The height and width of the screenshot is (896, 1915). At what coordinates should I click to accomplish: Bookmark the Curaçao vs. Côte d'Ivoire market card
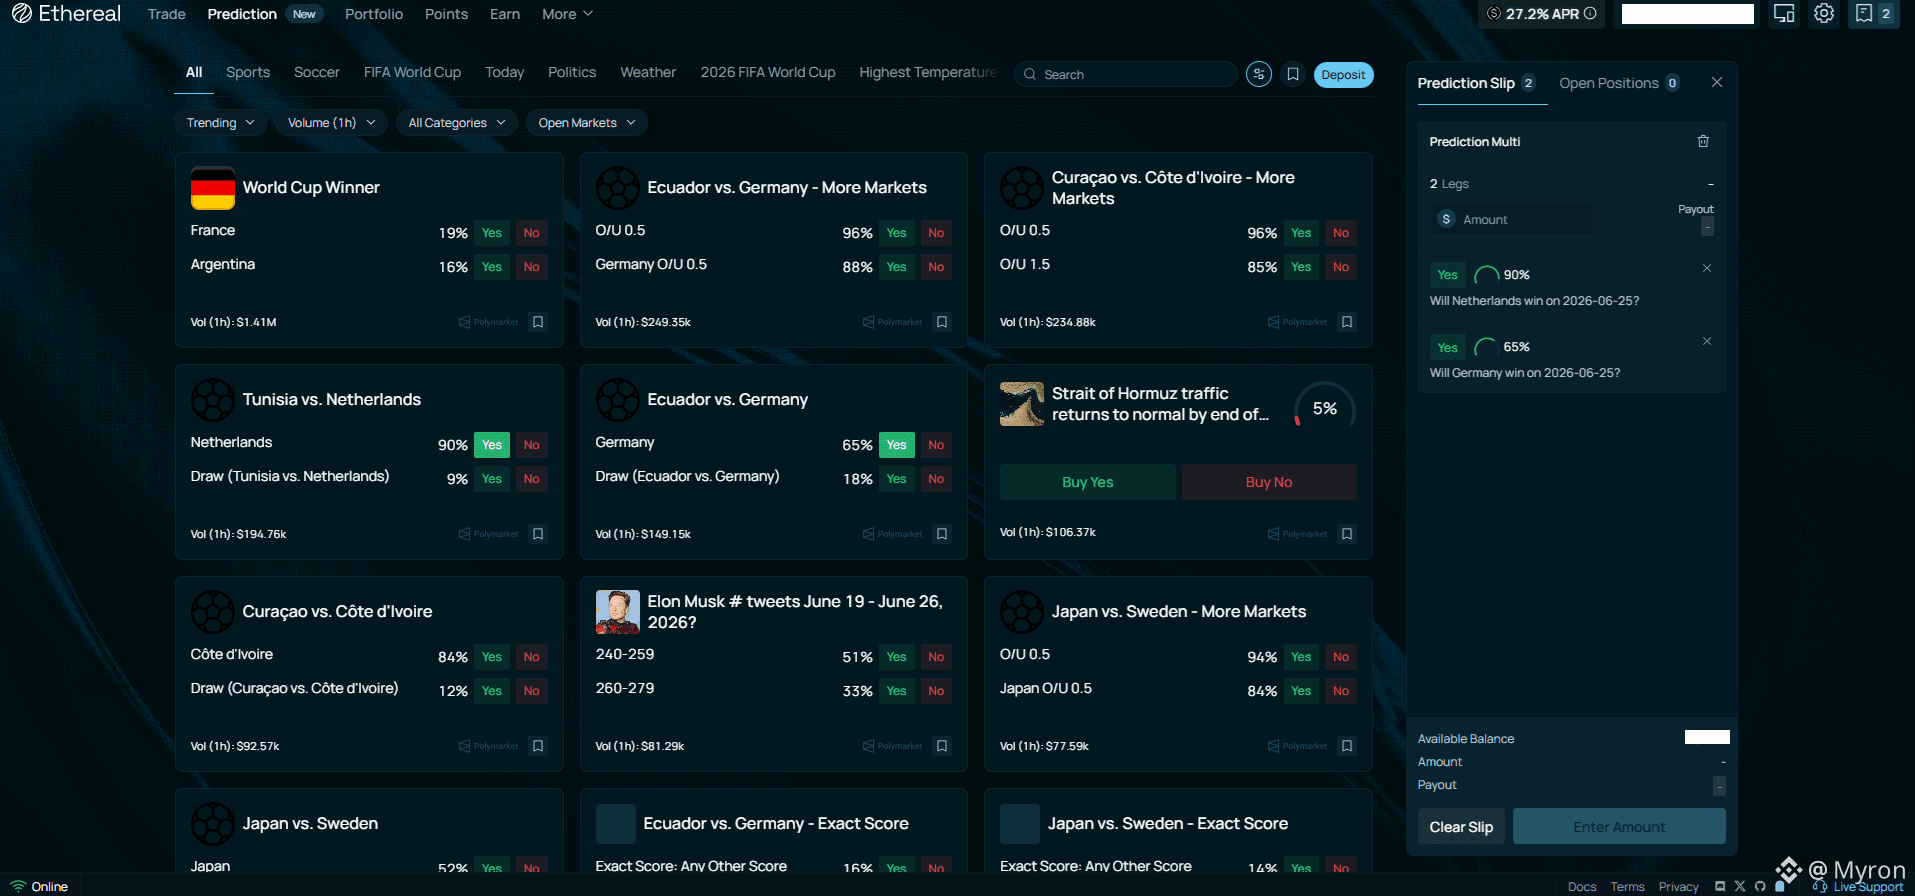pyautogui.click(x=538, y=746)
